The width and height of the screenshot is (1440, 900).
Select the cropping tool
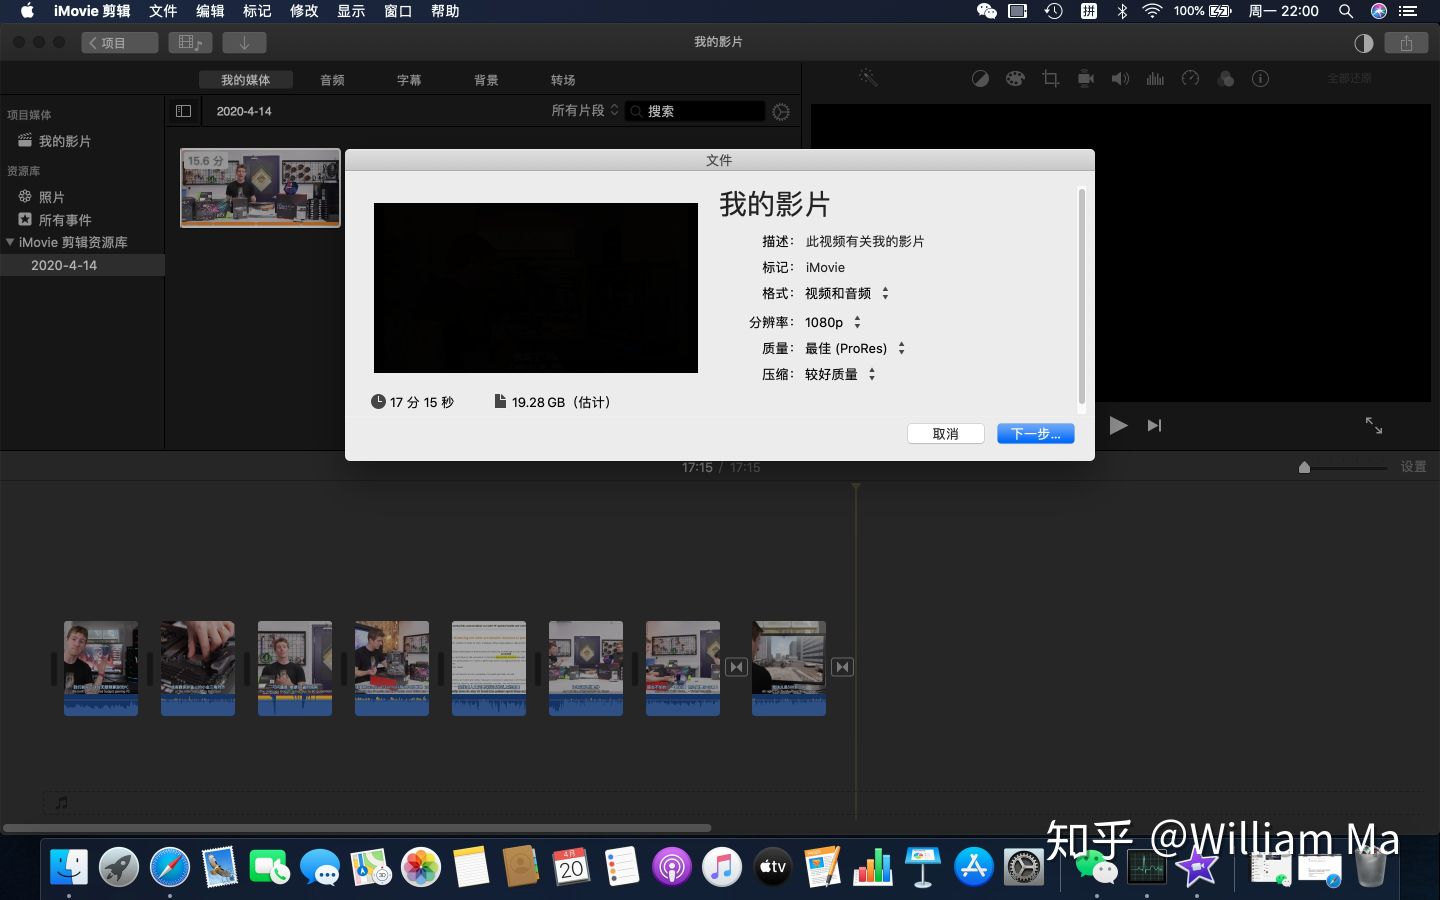coord(1050,78)
